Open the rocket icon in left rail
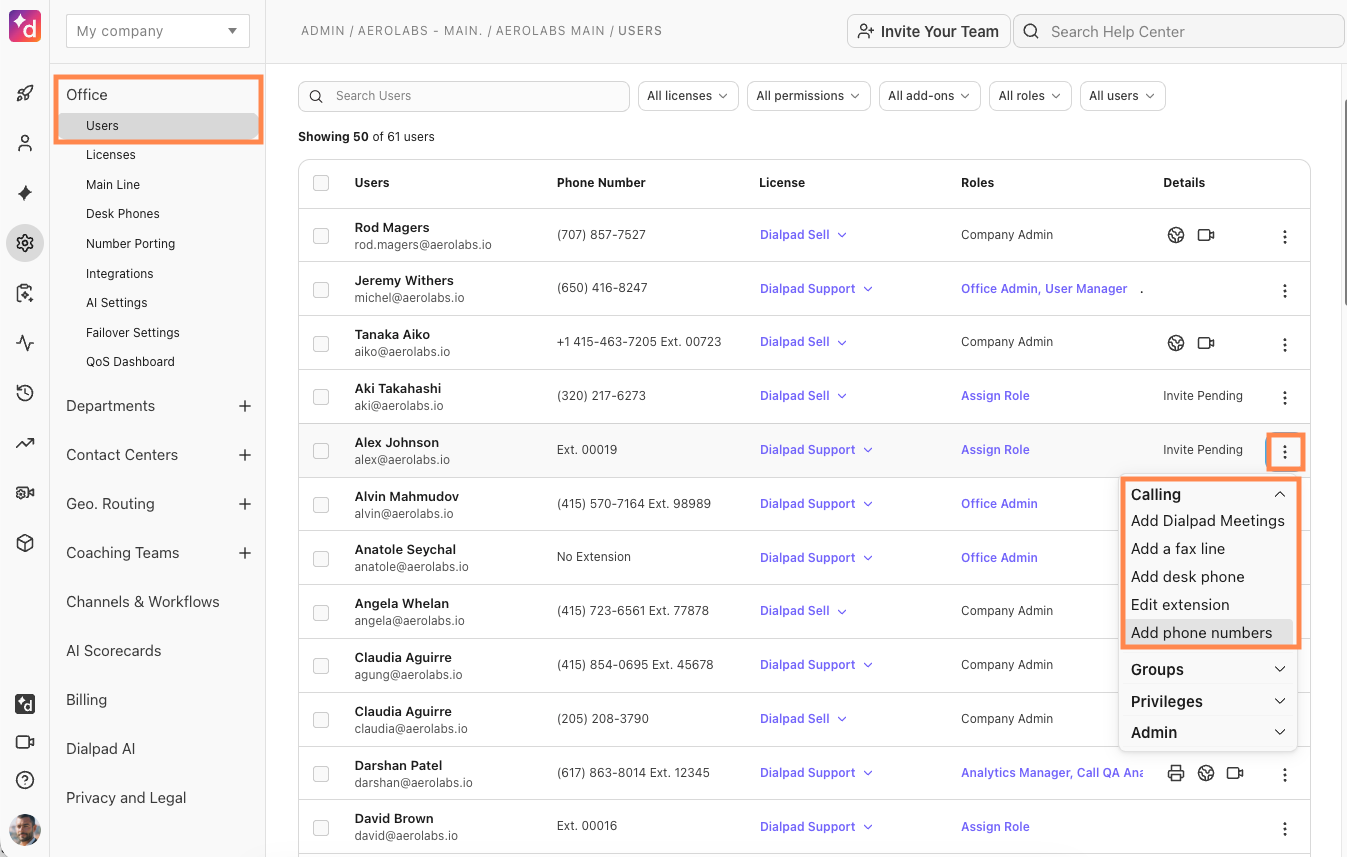Screen dimensions: 1347x857 25,94
